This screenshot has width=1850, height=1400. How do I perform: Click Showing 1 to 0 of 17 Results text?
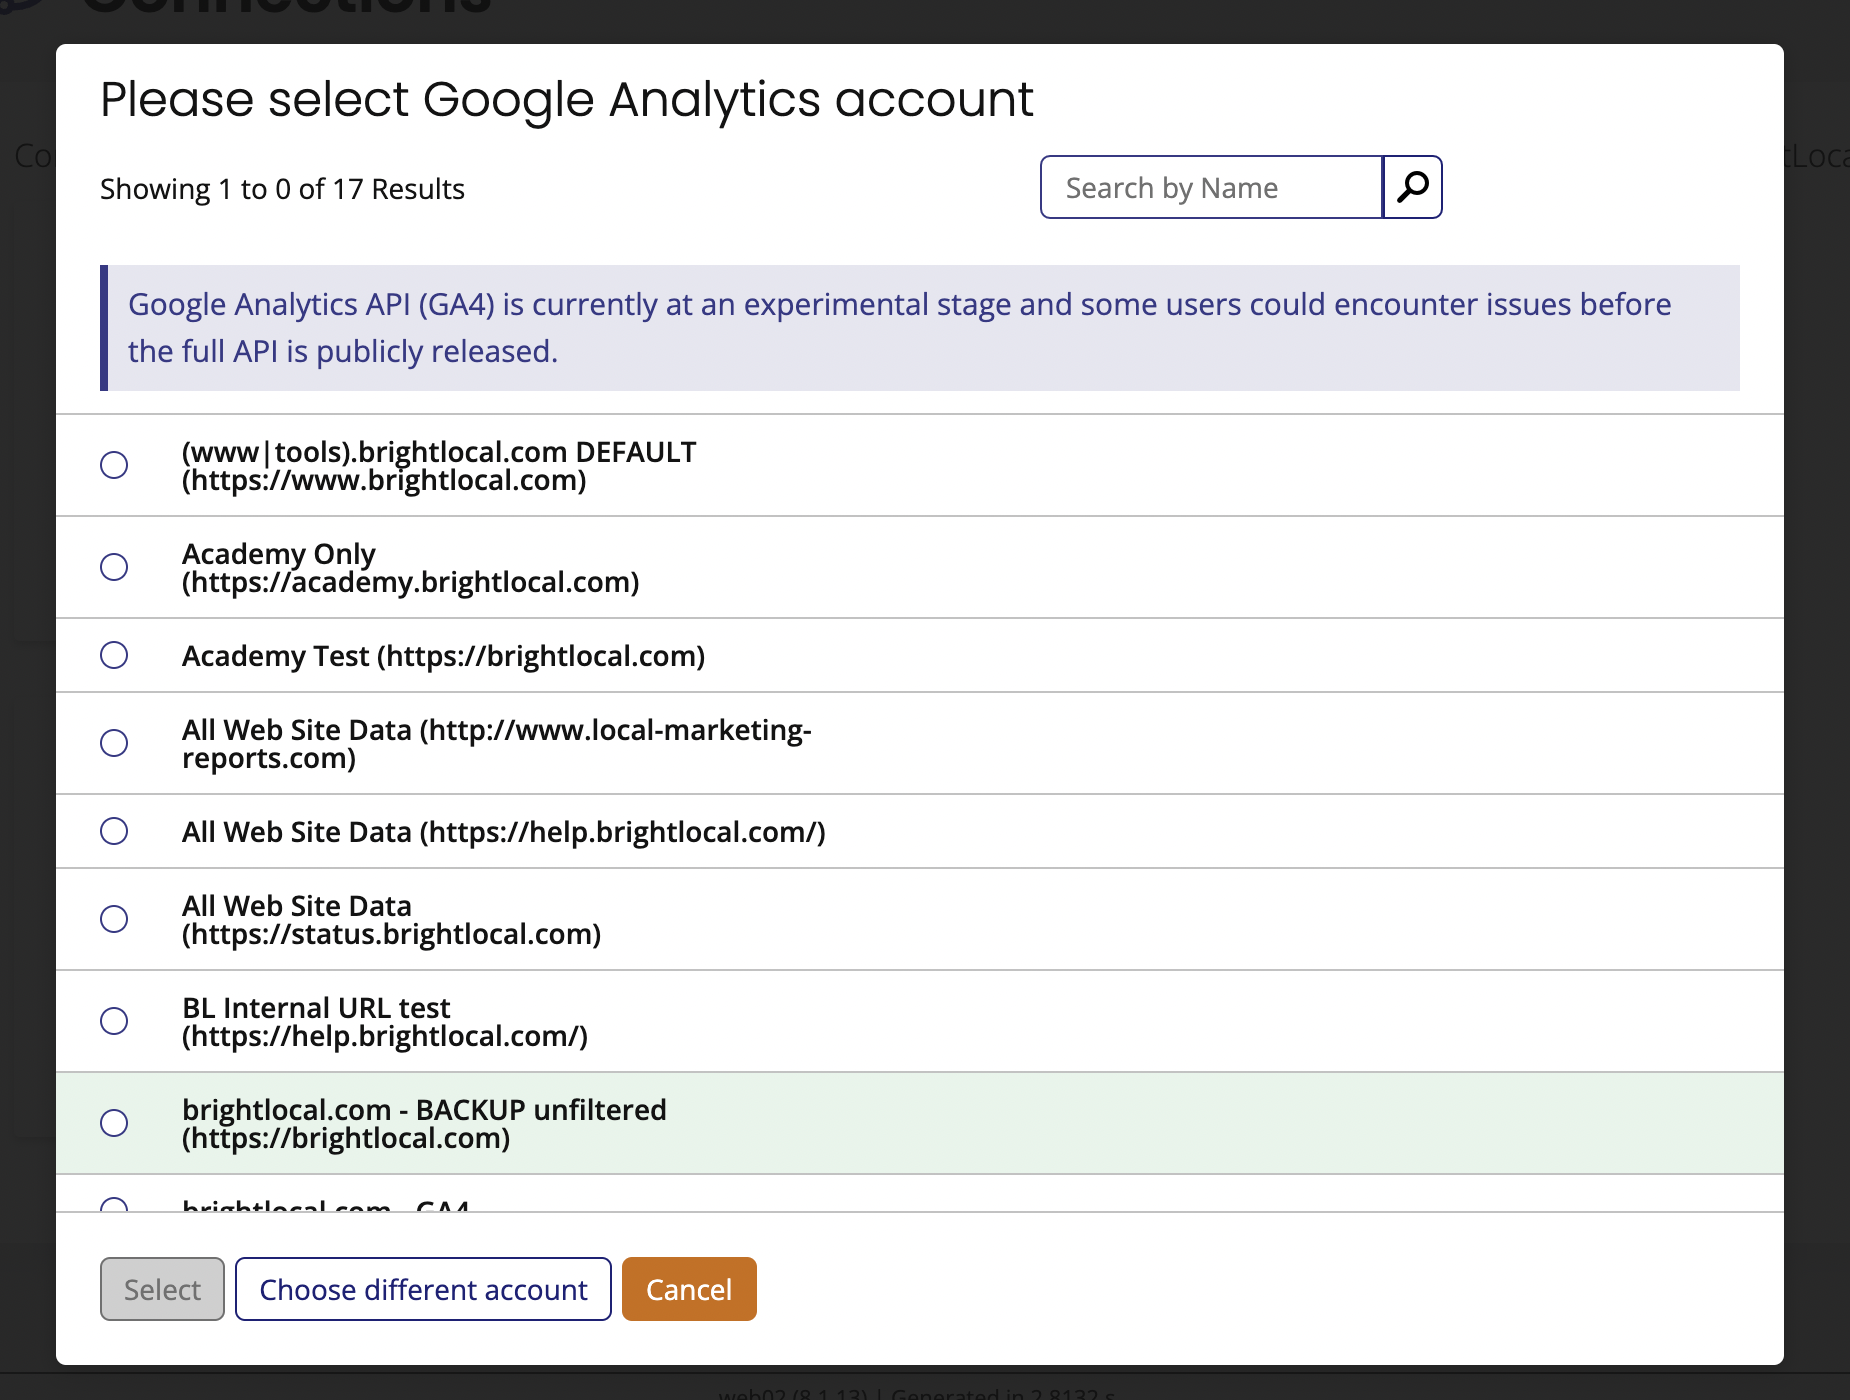pos(282,189)
